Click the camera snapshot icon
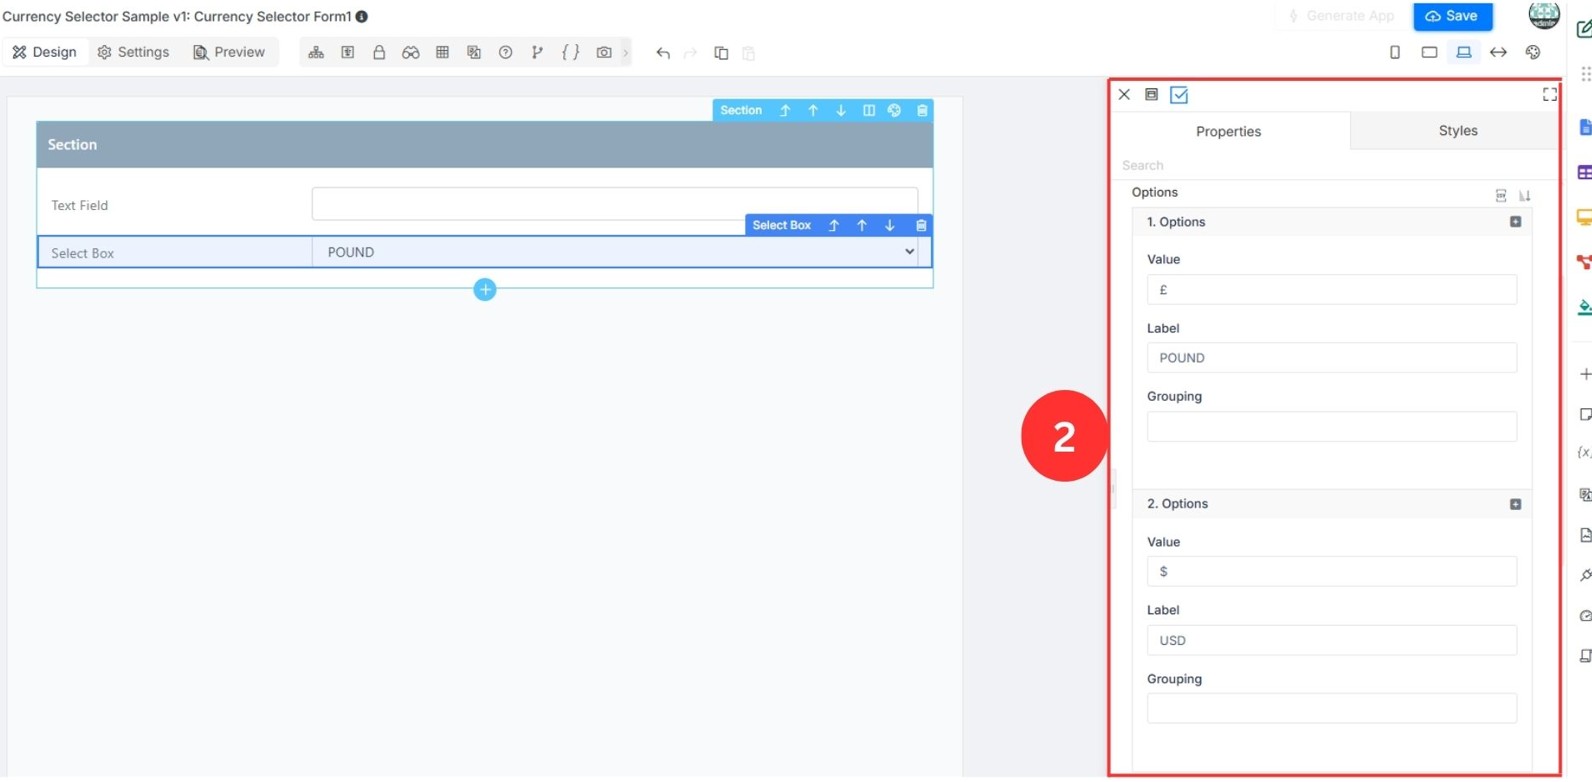The image size is (1592, 782). [x=604, y=53]
